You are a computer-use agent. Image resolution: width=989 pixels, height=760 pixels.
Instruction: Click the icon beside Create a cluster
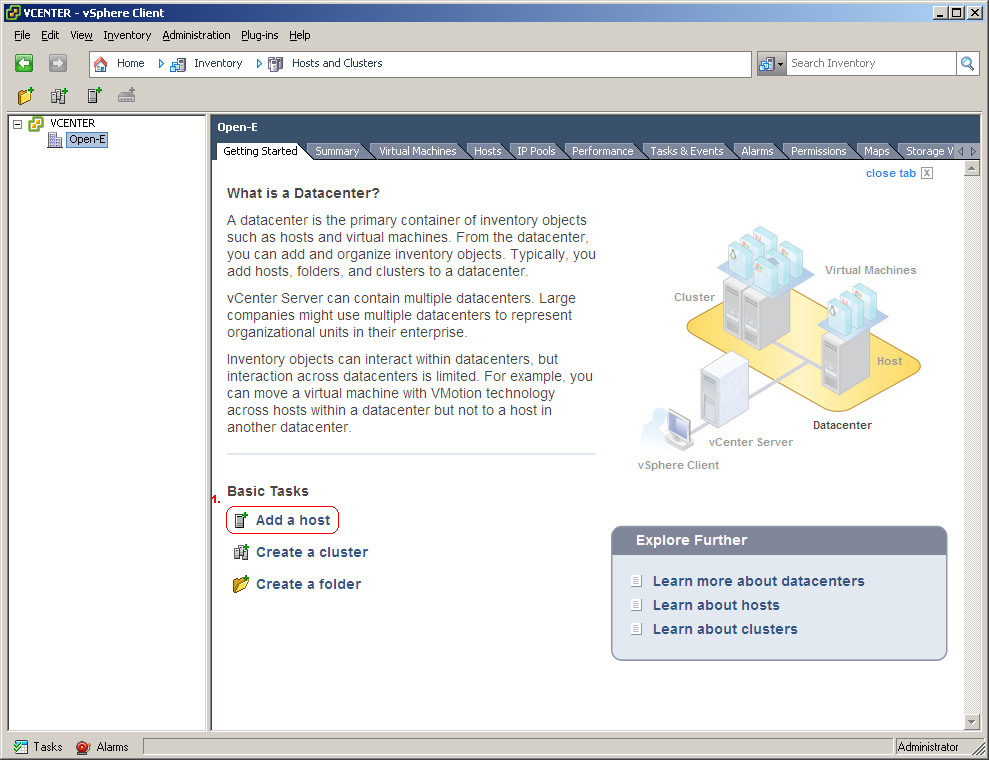point(241,552)
